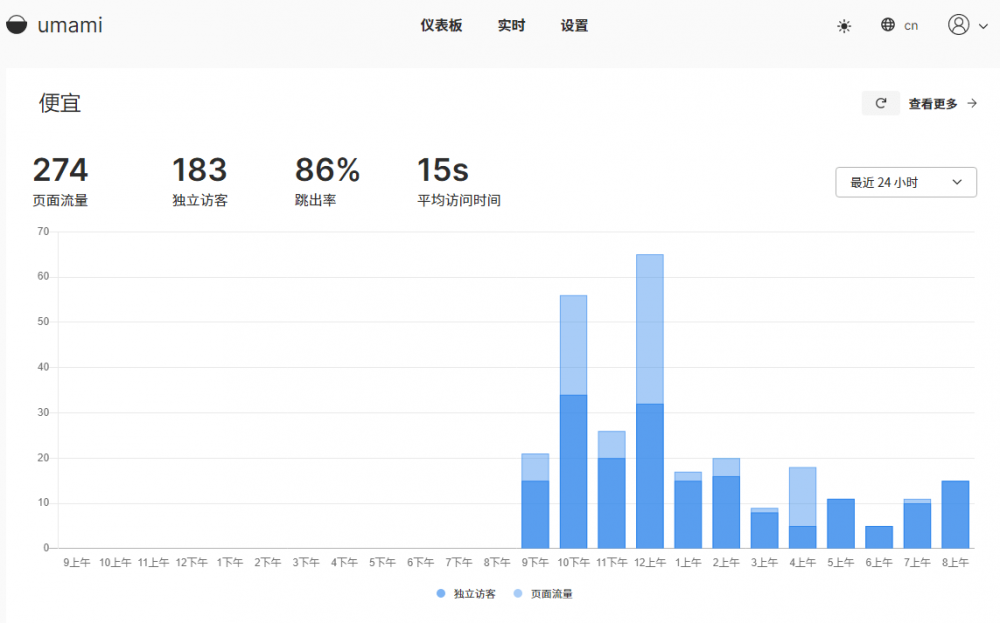Click the sun theme icon
The height and width of the screenshot is (623, 1000).
(844, 26)
